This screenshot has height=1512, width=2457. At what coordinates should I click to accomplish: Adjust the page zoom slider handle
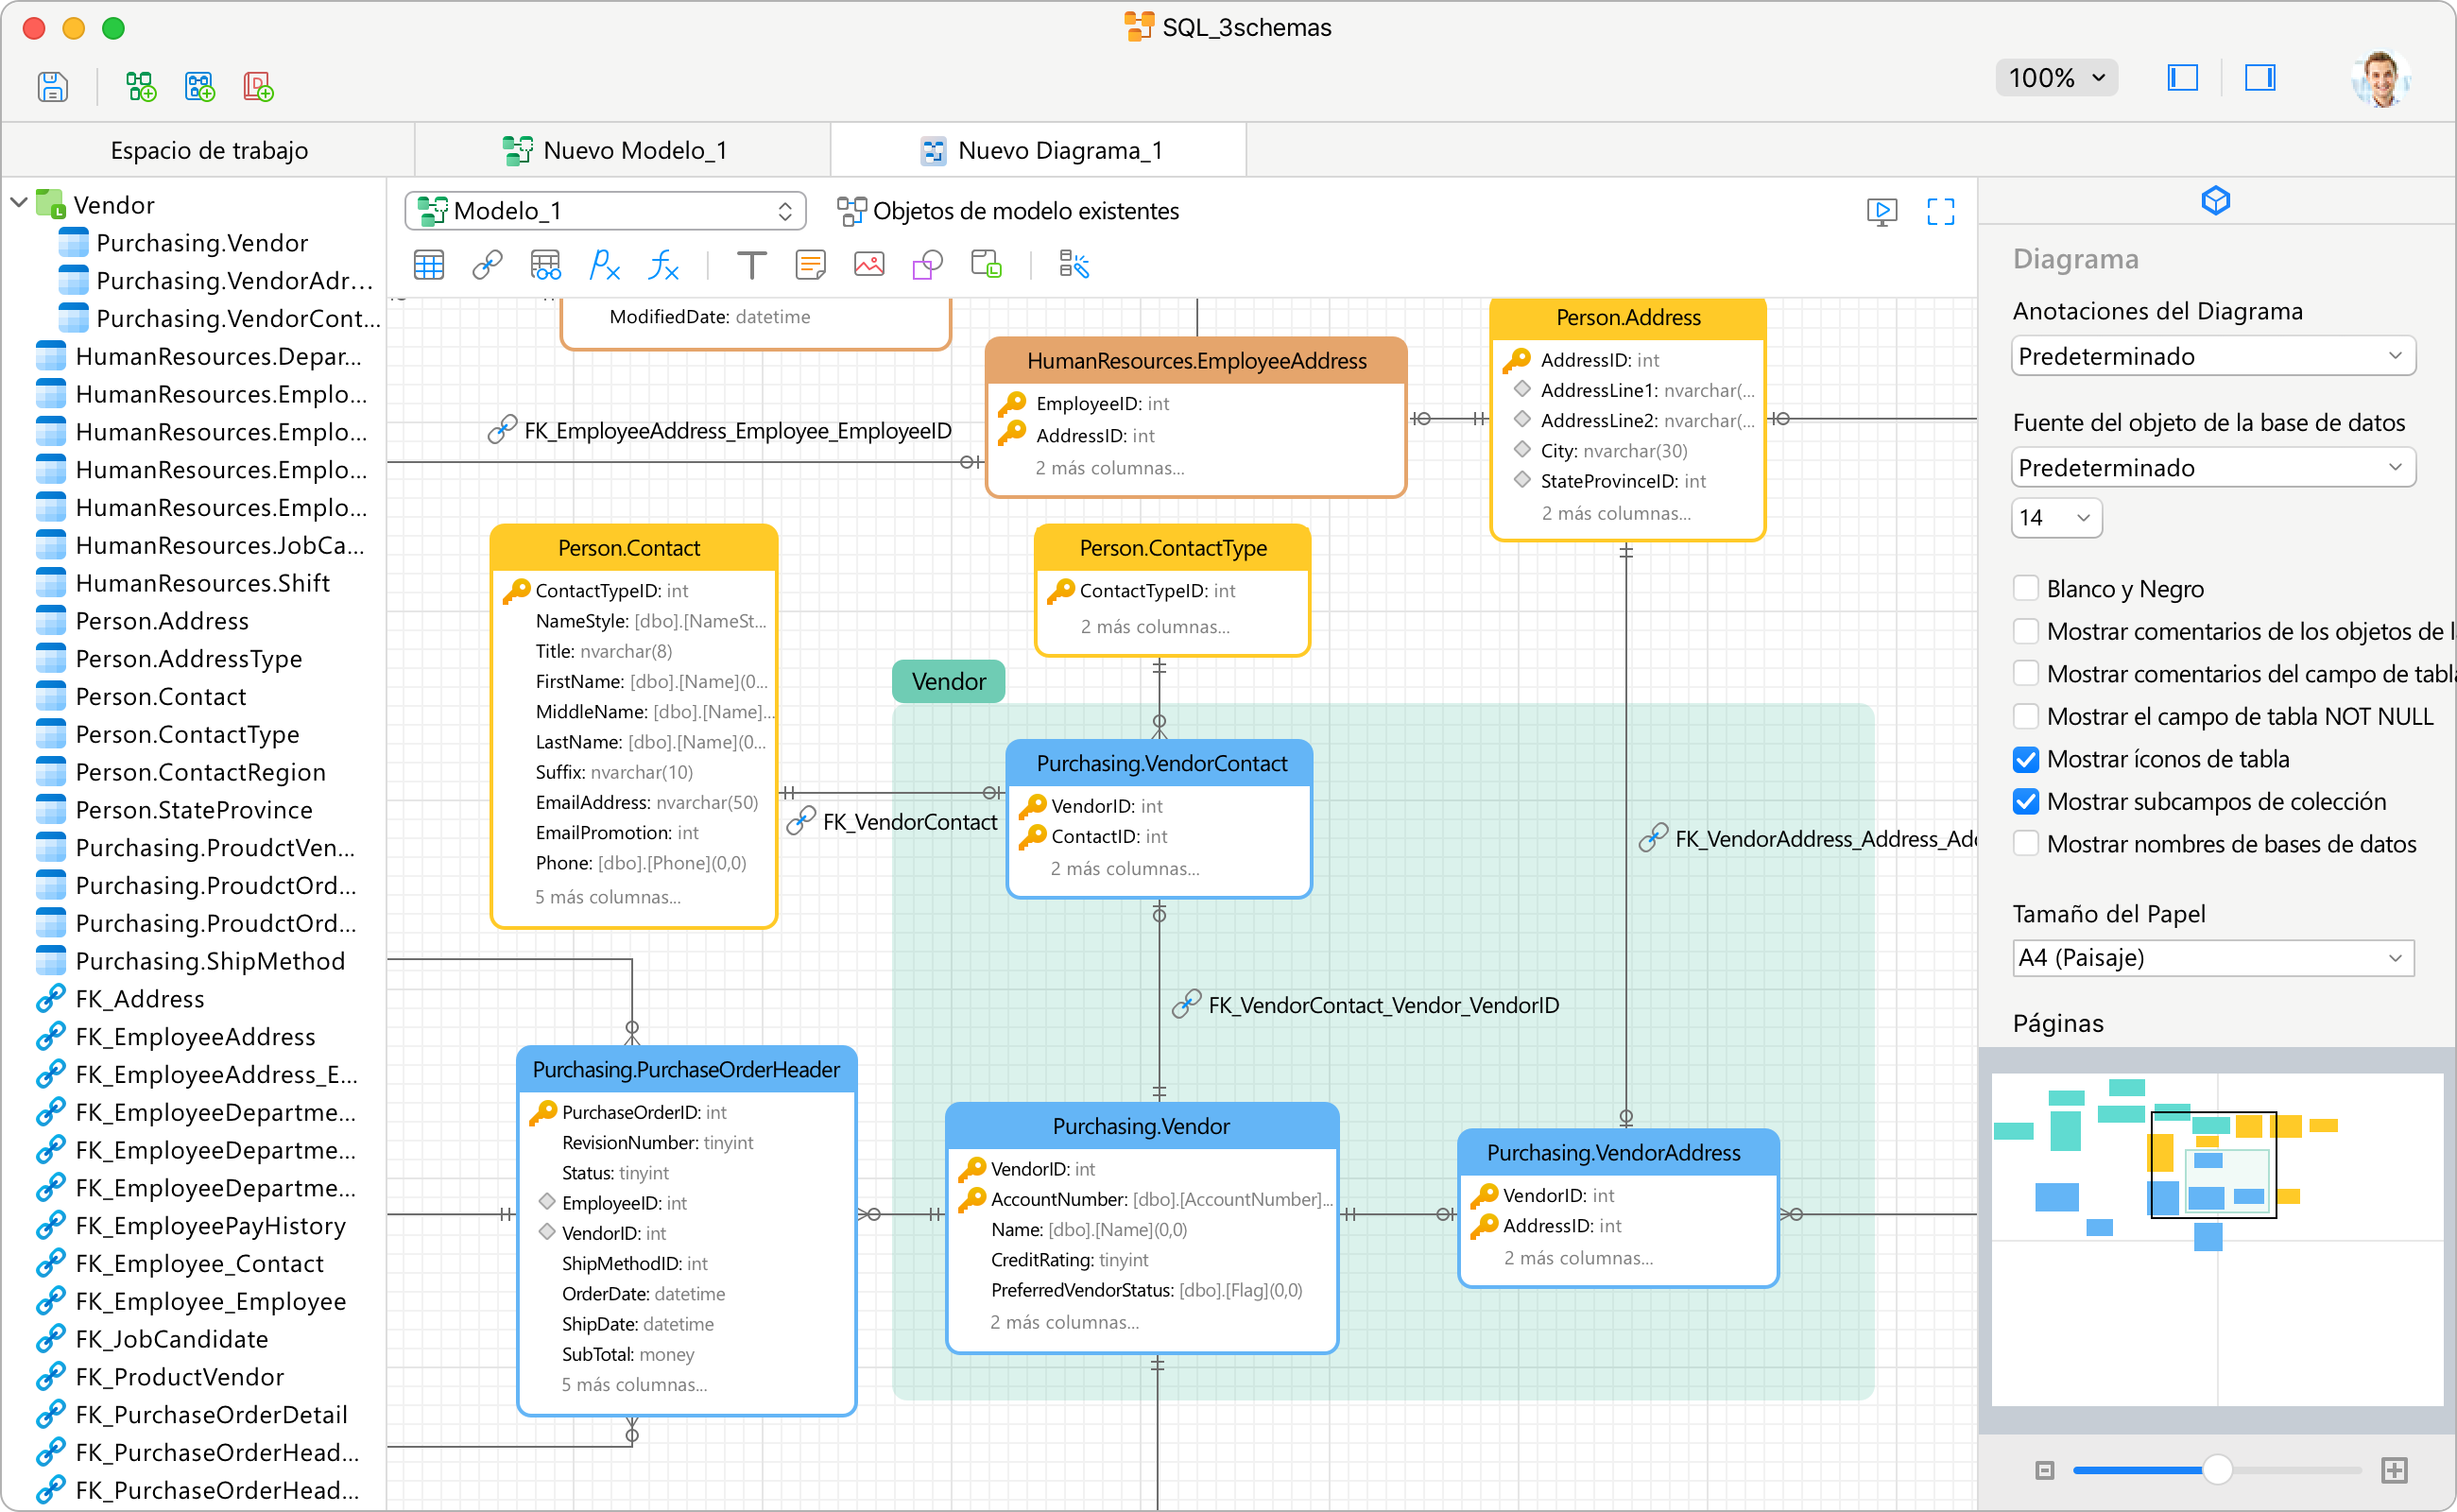2216,1470
